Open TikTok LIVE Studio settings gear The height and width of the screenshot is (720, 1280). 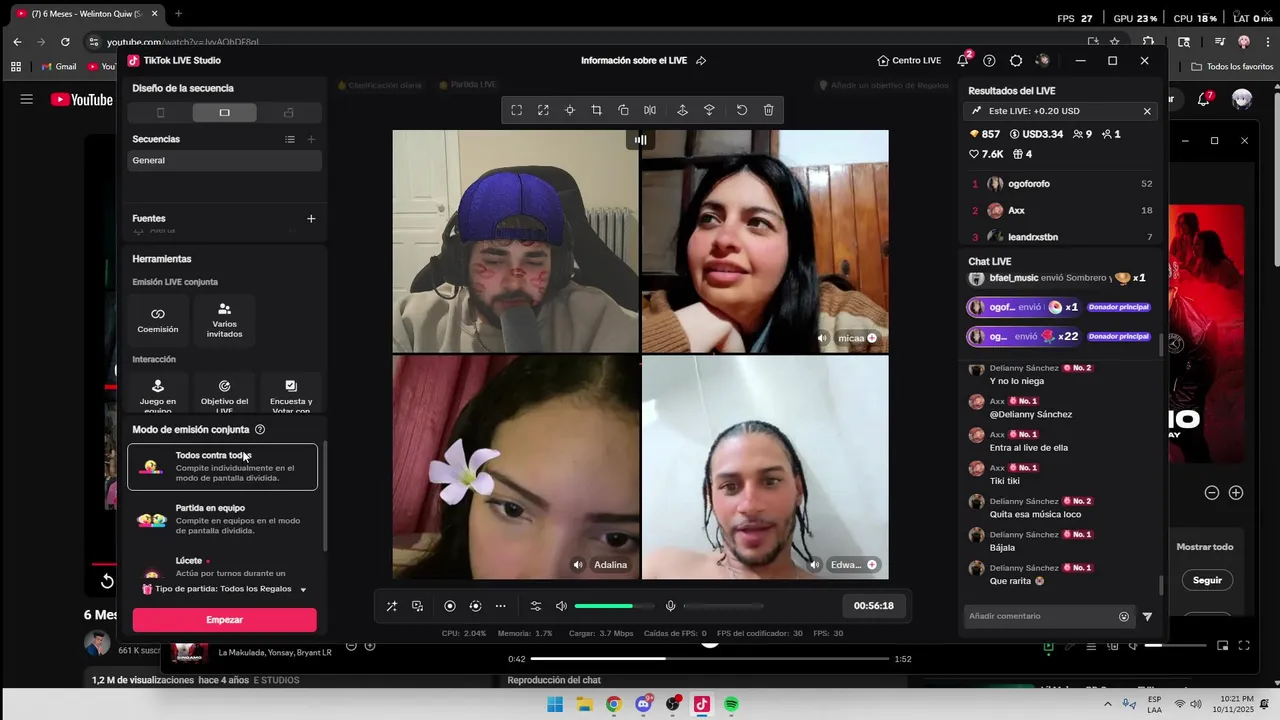click(x=1016, y=60)
